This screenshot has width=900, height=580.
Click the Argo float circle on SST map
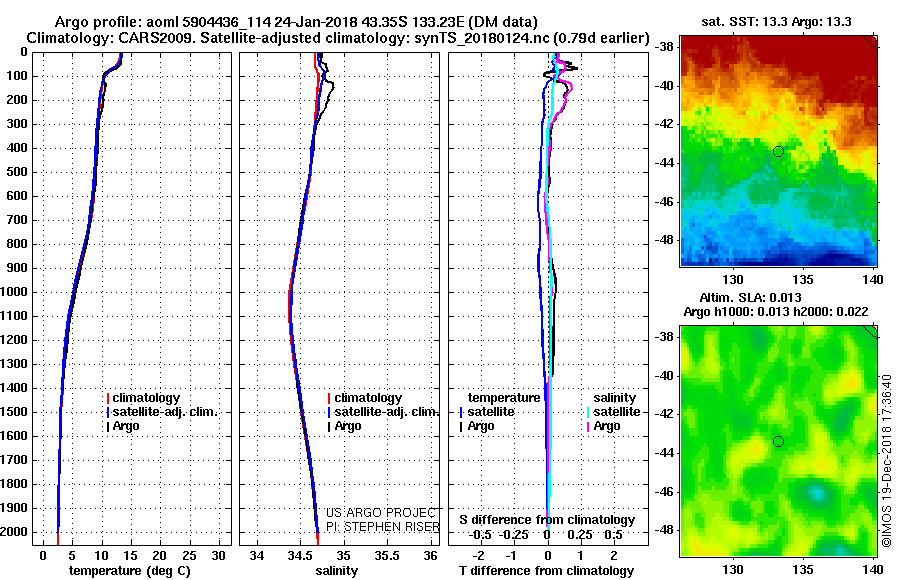coord(778,152)
